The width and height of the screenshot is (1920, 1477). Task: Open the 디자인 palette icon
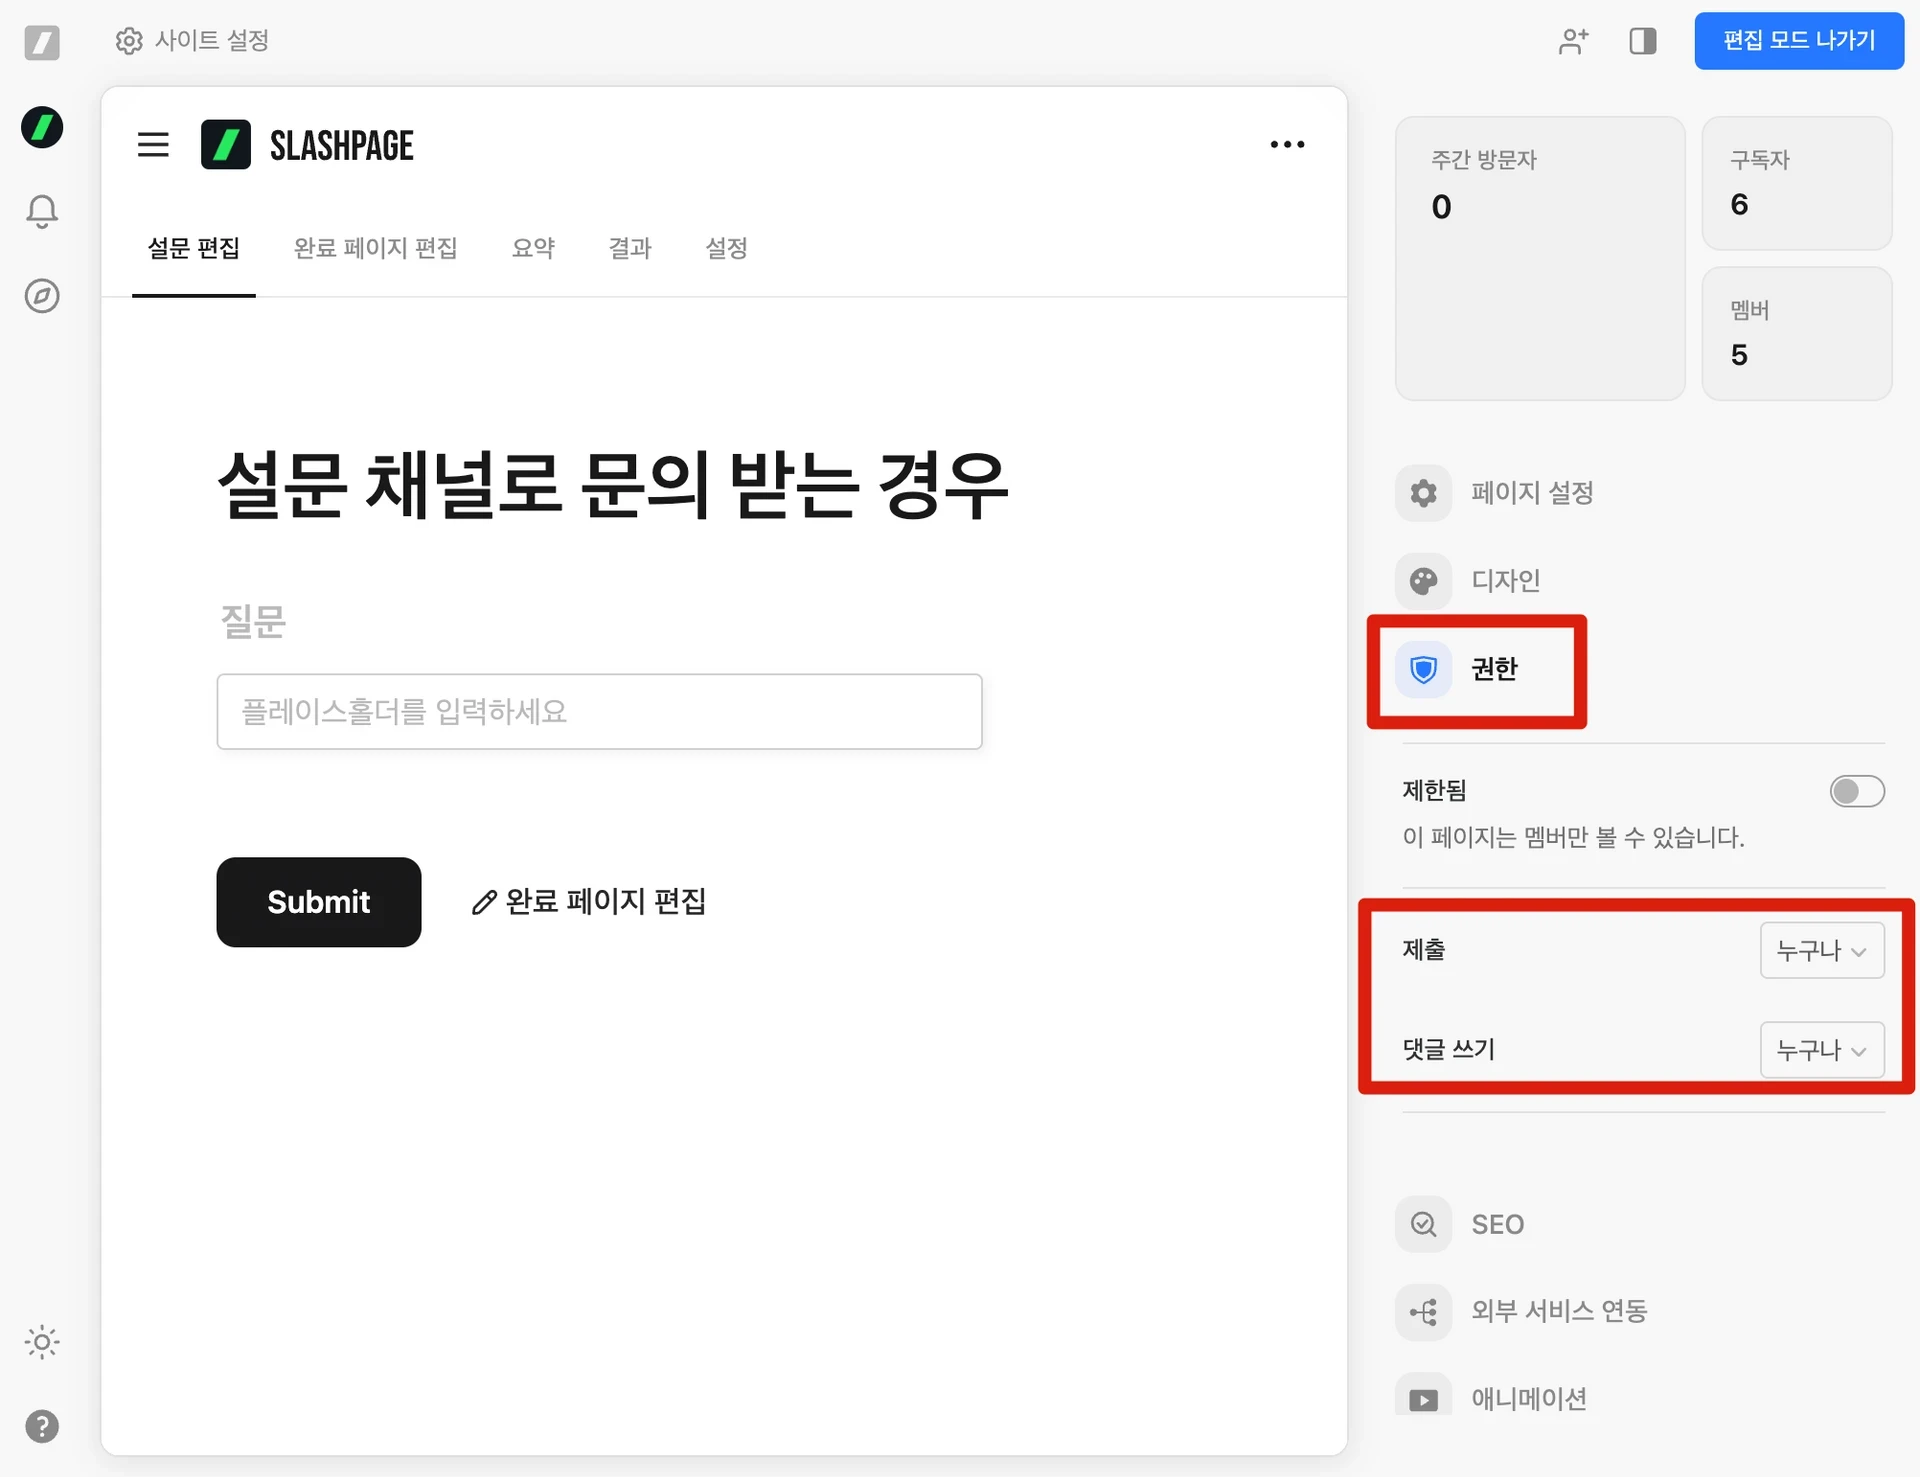1423,581
